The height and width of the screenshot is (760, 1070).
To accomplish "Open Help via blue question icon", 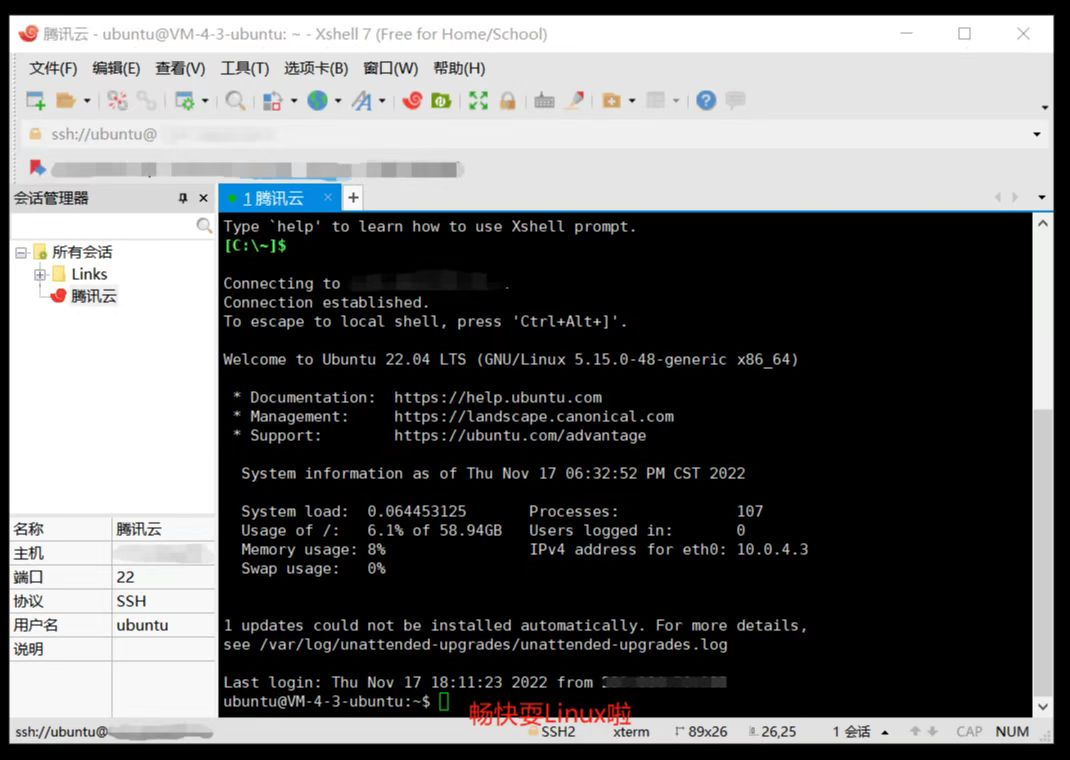I will pyautogui.click(x=706, y=101).
